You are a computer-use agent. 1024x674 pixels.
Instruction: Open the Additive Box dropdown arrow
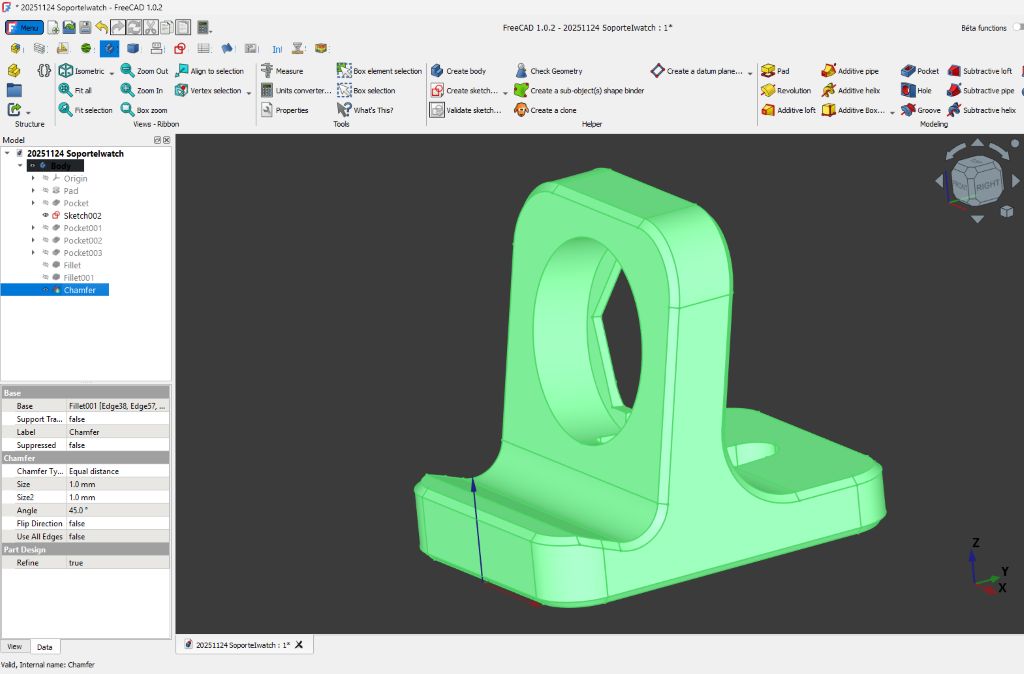click(892, 112)
